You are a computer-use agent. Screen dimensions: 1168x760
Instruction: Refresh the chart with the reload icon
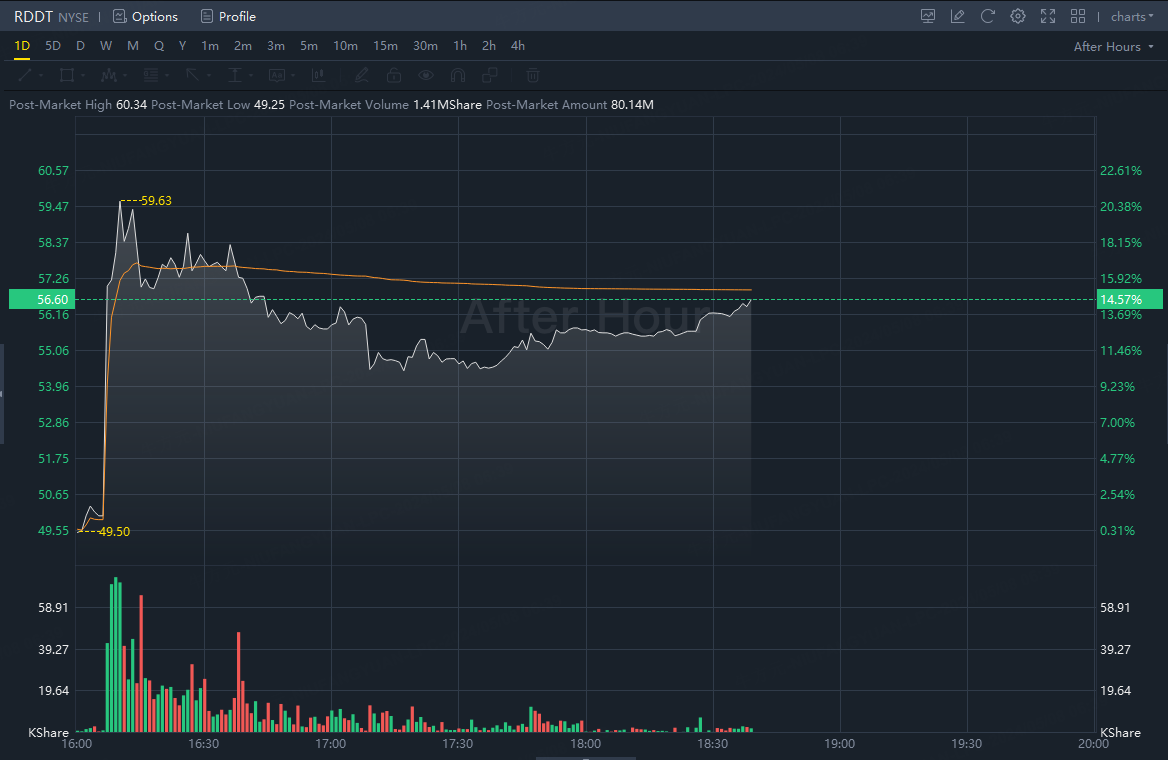pyautogui.click(x=988, y=16)
